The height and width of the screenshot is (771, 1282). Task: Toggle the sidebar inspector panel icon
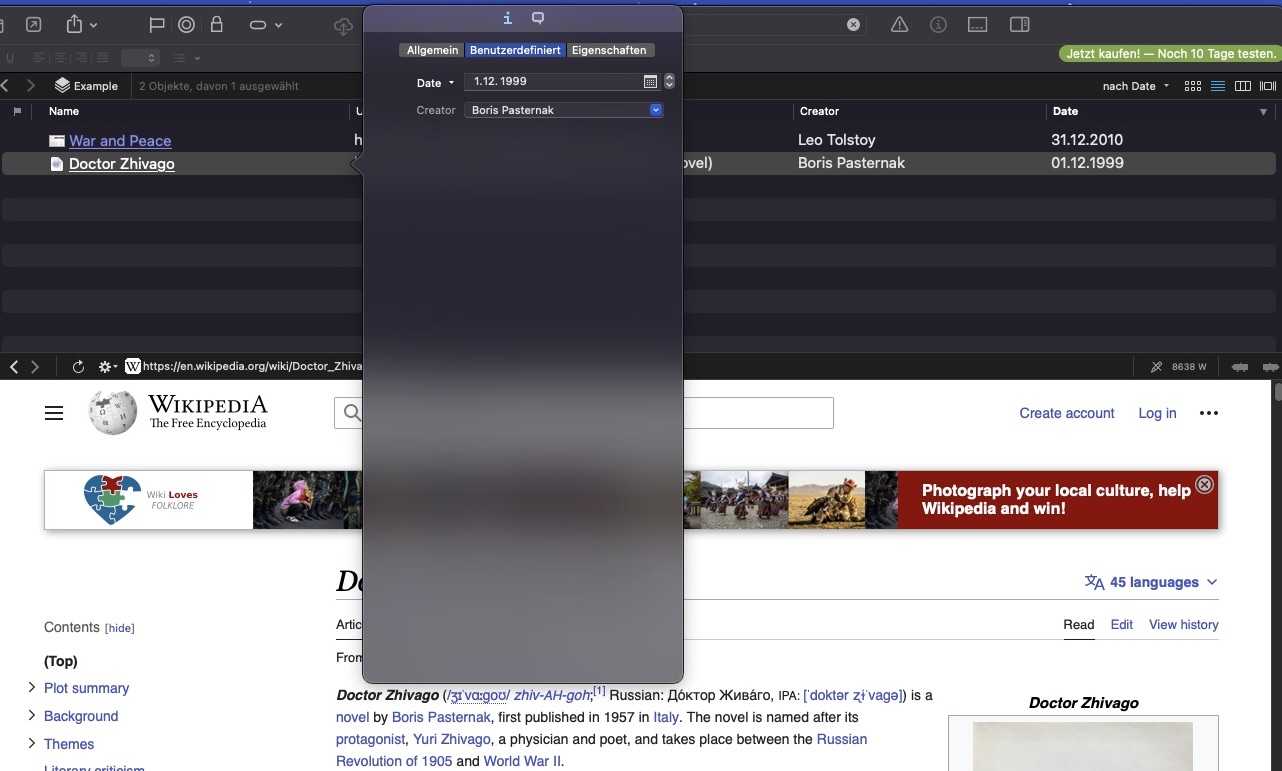pyautogui.click(x=1020, y=25)
